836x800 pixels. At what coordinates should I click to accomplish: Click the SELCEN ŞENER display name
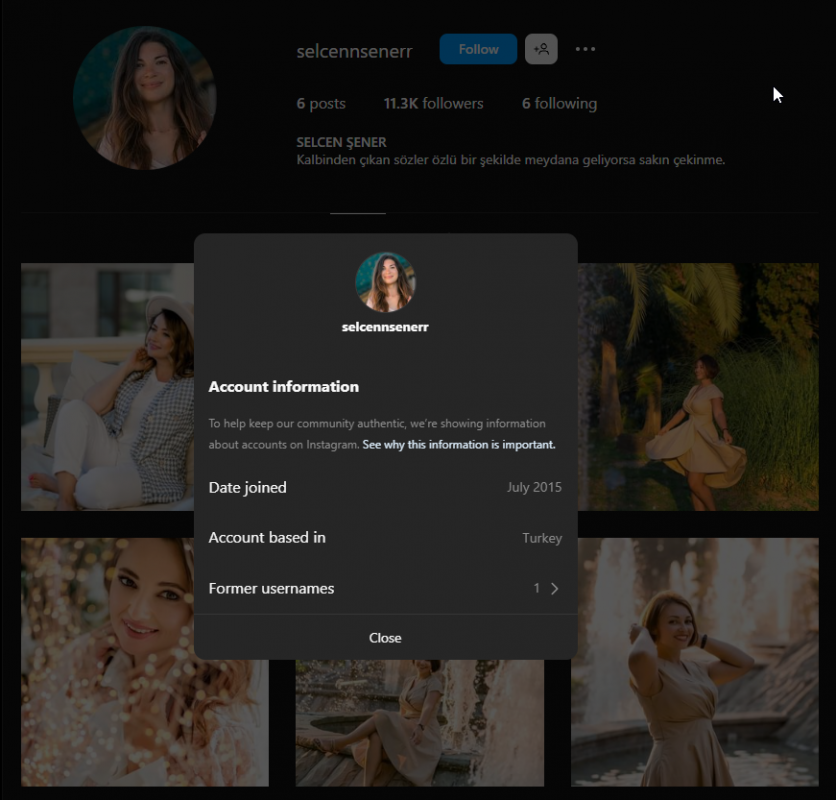coord(341,142)
